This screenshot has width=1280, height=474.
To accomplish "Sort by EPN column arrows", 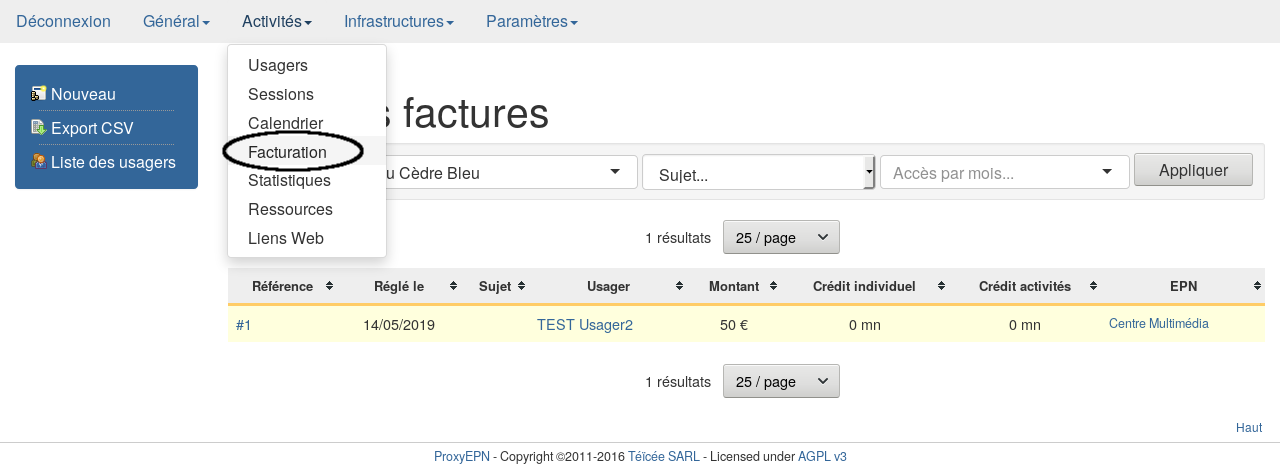I will pos(1257,287).
